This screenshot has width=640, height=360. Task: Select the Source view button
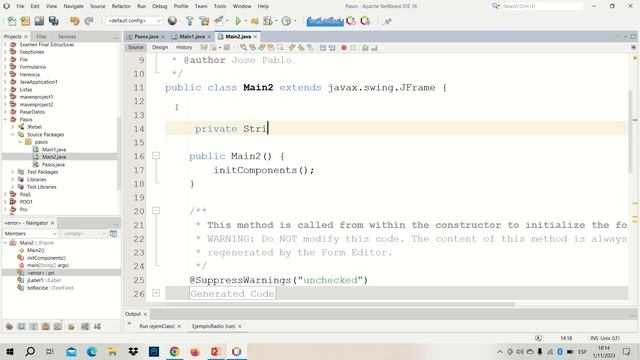pyautogui.click(x=136, y=47)
